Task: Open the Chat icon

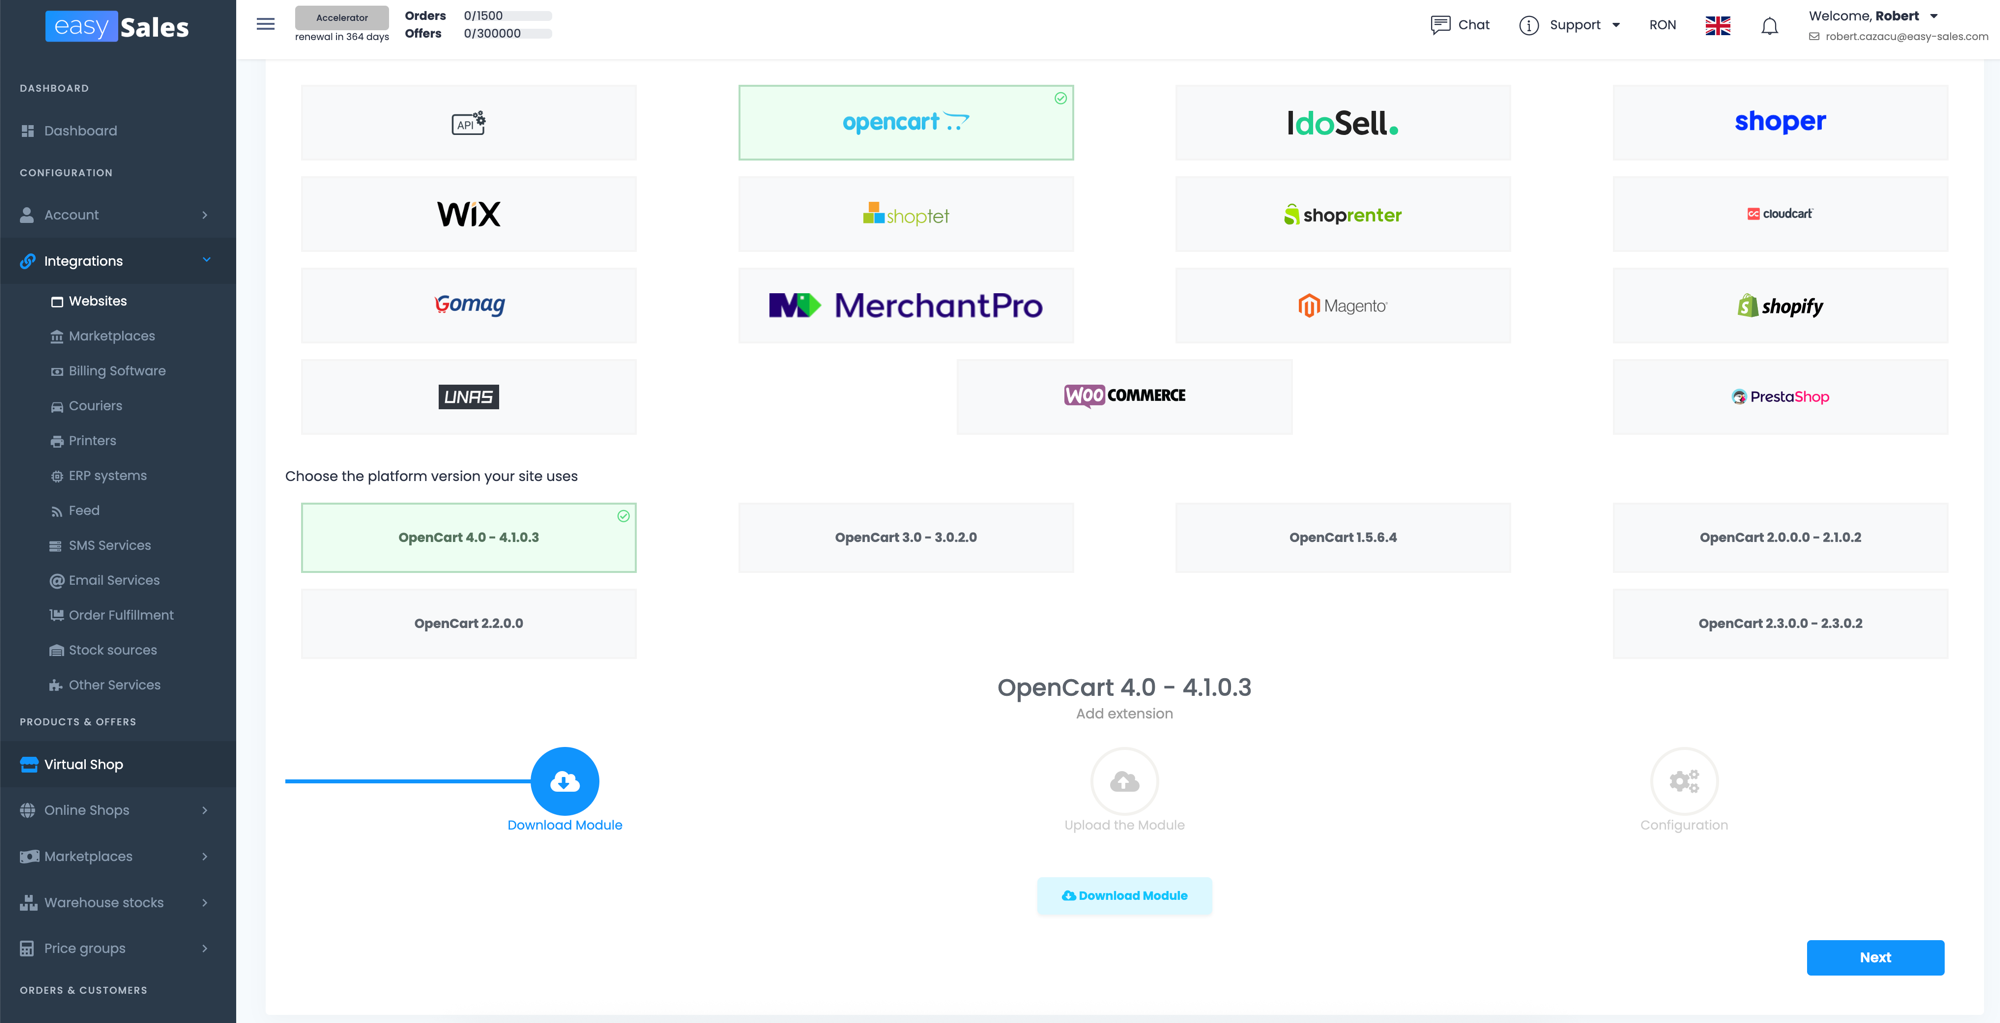Action: tap(1440, 25)
